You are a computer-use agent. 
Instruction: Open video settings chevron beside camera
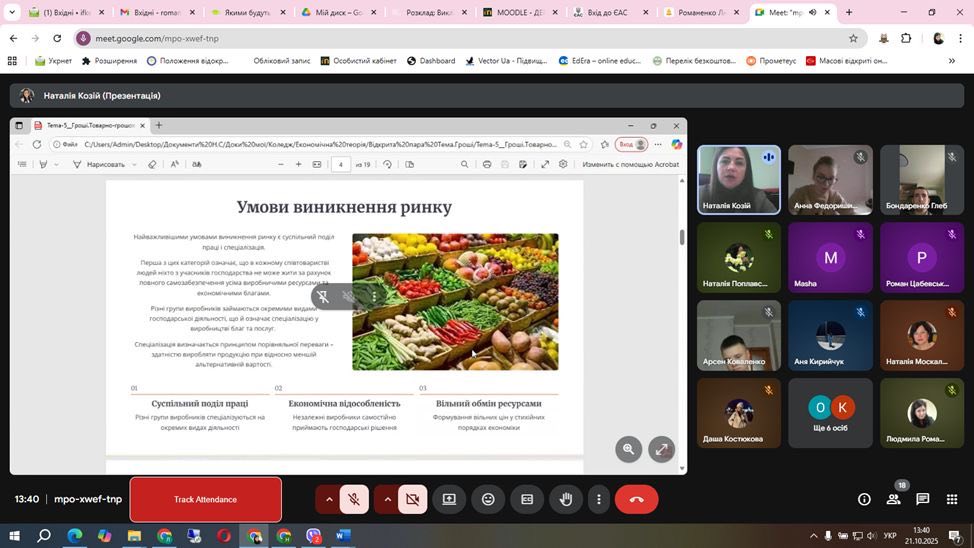click(x=387, y=500)
